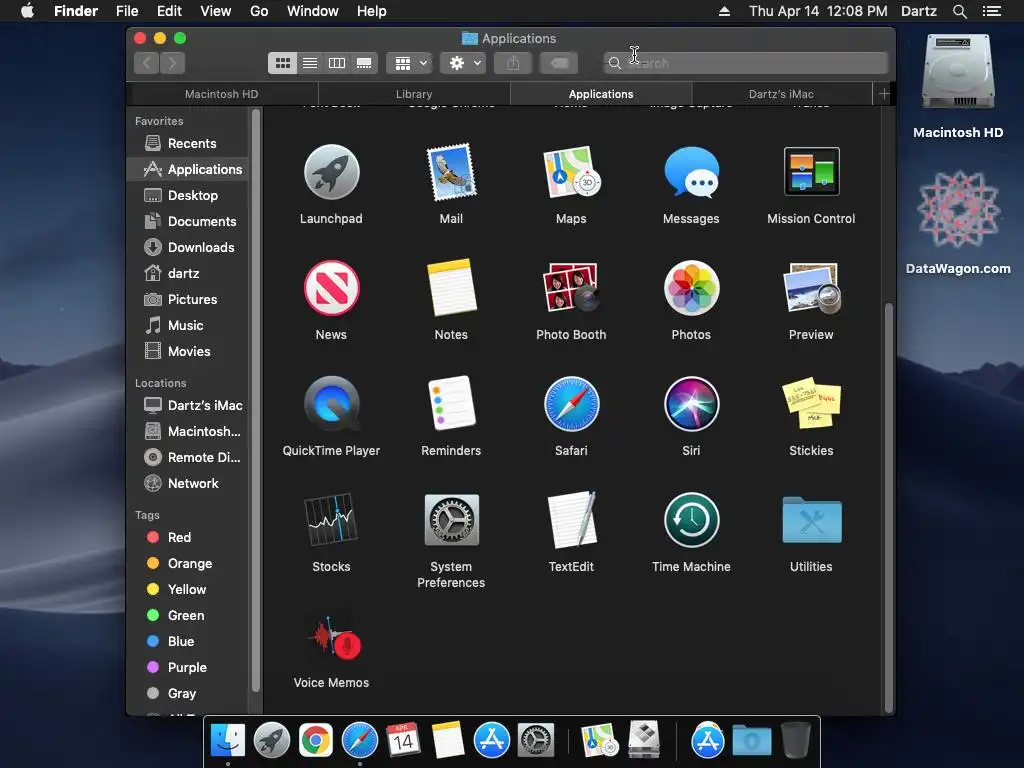The width and height of the screenshot is (1024, 768).
Task: Open the Mail app icon
Action: pyautogui.click(x=451, y=172)
